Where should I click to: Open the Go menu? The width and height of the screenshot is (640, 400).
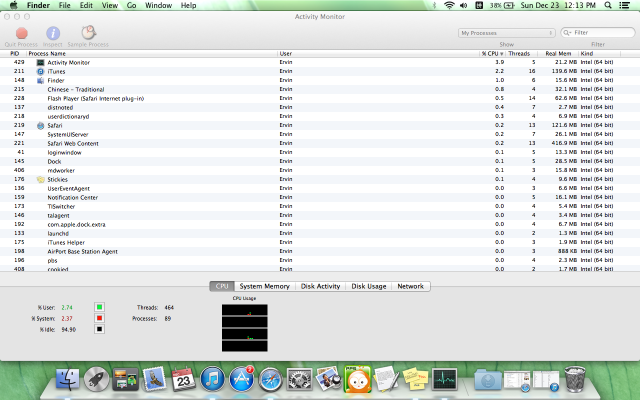coord(131,5)
